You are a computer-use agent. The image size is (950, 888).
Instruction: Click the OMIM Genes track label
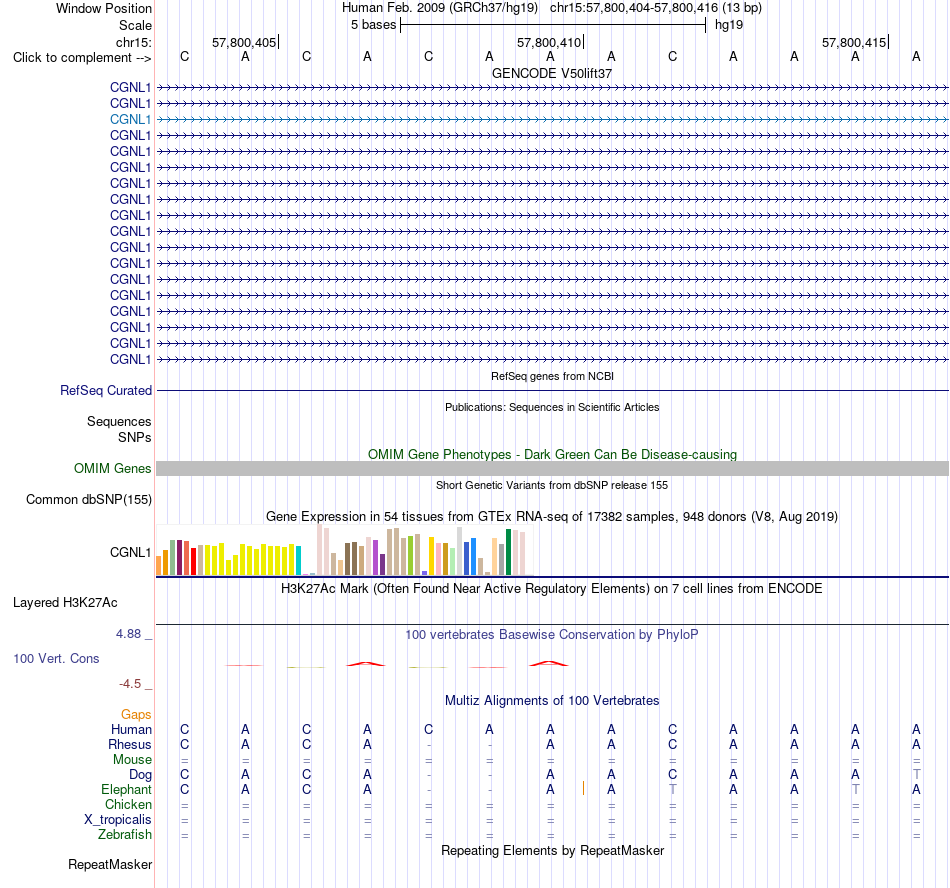pos(113,468)
